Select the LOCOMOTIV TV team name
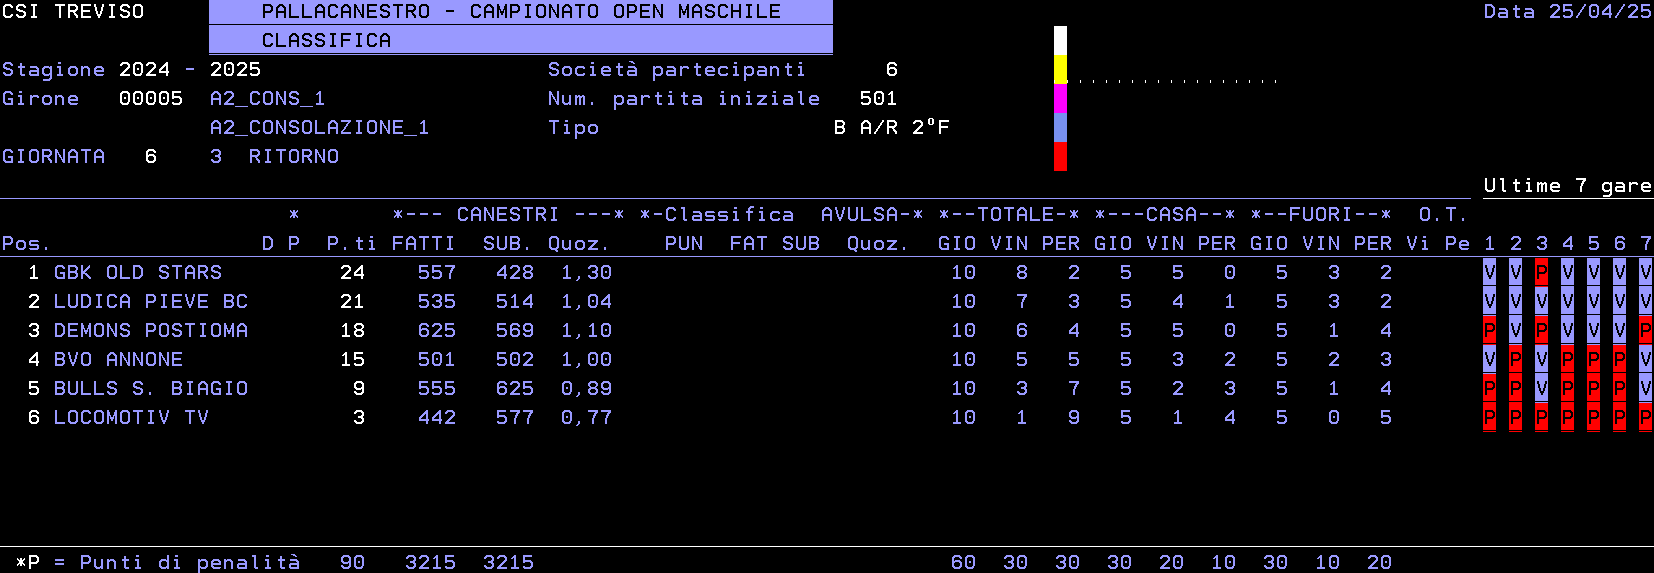Viewport: 1654px width, 573px height. click(x=131, y=418)
